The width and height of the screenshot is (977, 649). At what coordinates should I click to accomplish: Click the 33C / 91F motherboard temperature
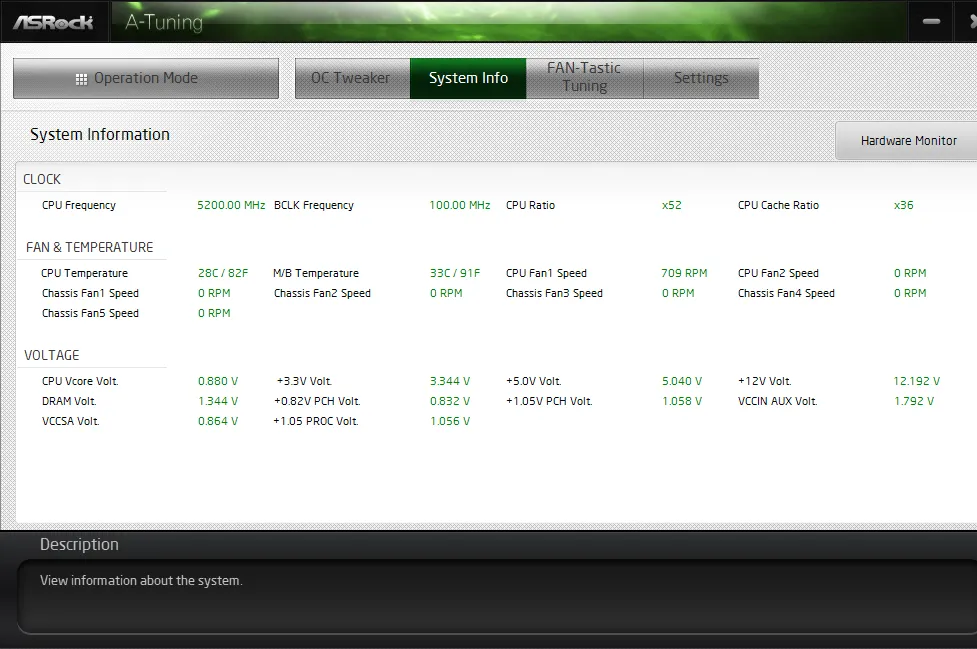tap(455, 273)
